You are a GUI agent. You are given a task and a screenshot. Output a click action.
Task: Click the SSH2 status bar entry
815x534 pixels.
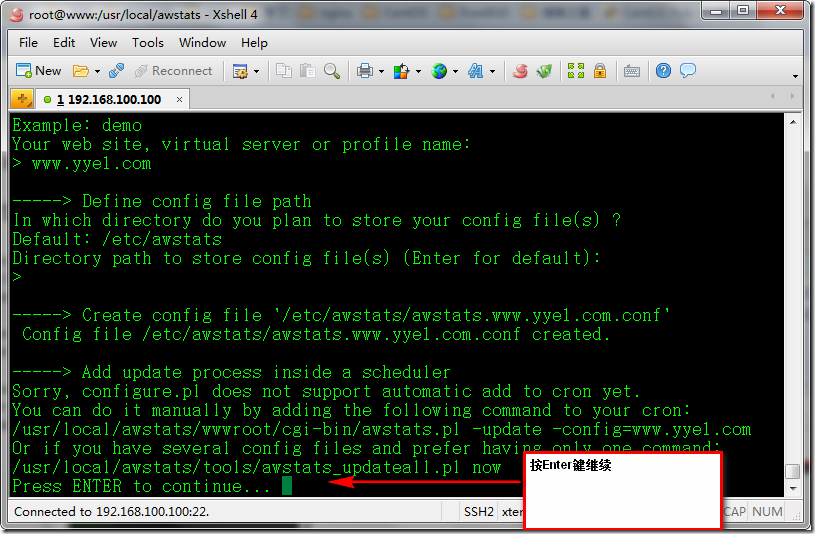[478, 512]
